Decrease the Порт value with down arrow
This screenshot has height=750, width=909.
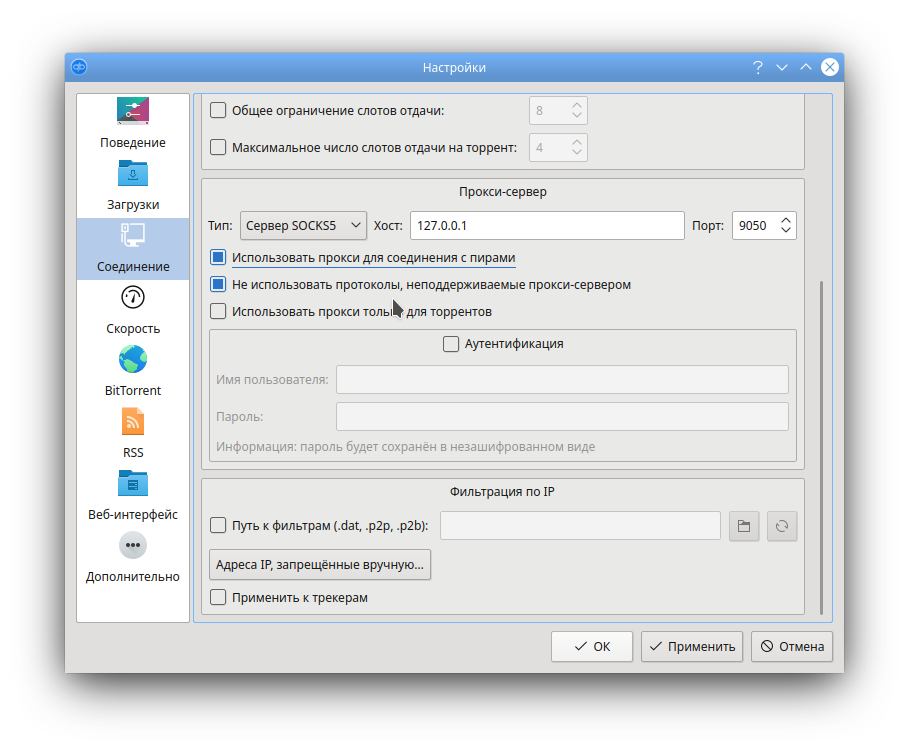click(786, 230)
